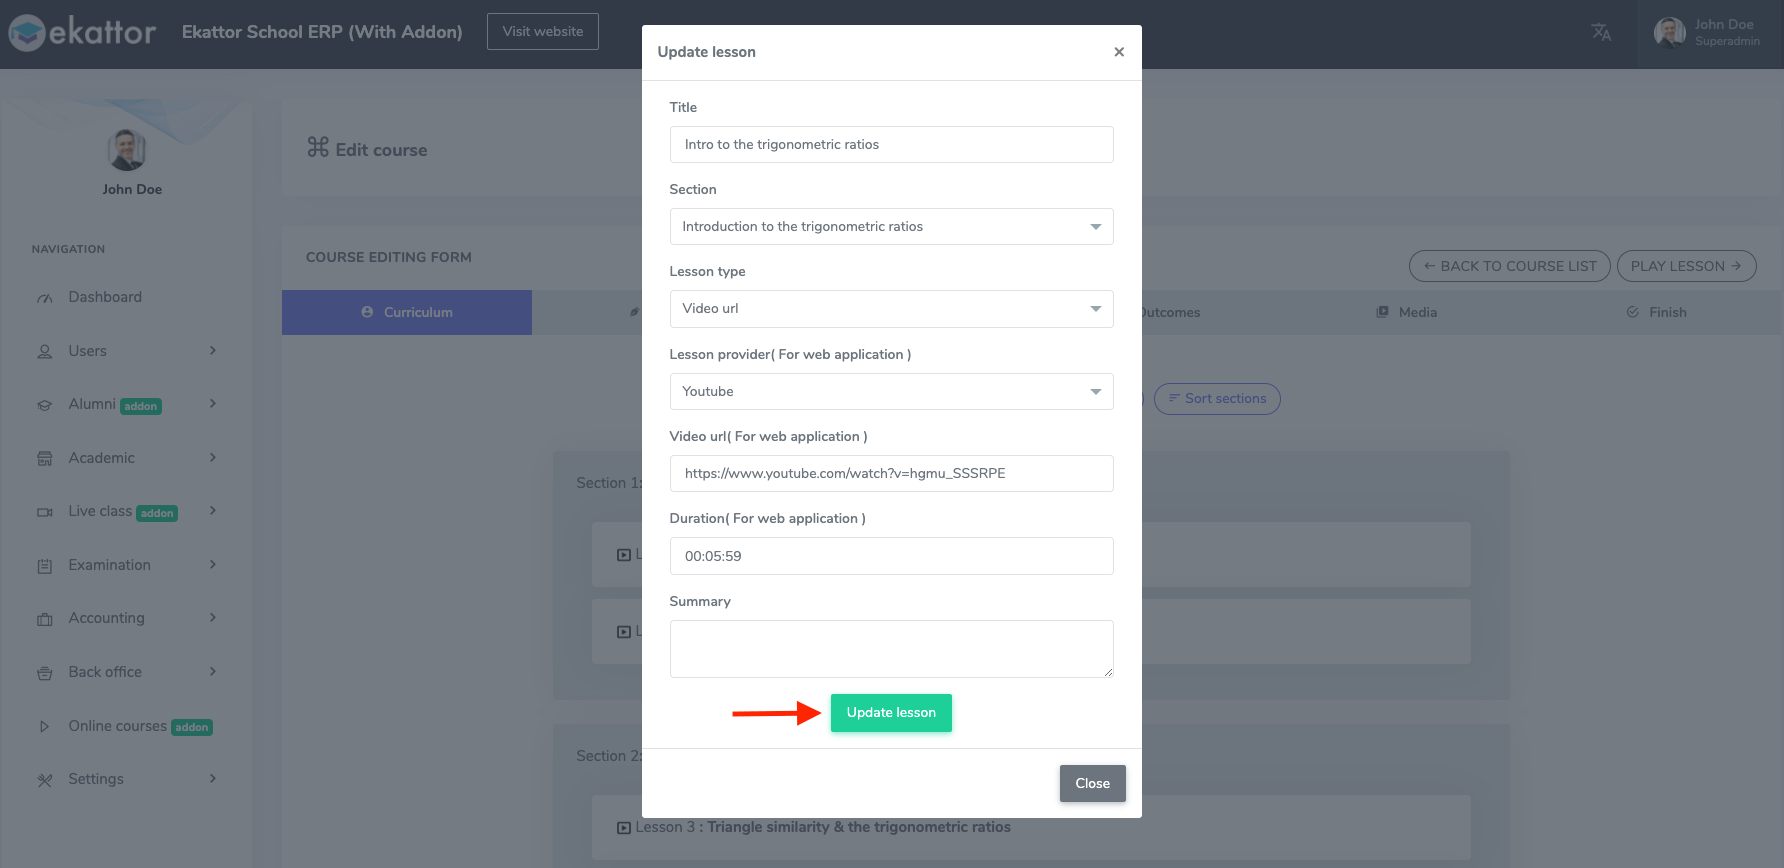Click the Academic icon
Viewport: 1784px width, 868px height.
point(44,457)
